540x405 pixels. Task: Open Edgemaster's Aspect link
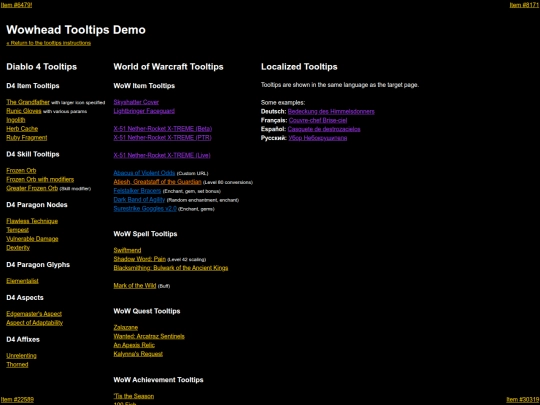pyautogui.click(x=34, y=314)
